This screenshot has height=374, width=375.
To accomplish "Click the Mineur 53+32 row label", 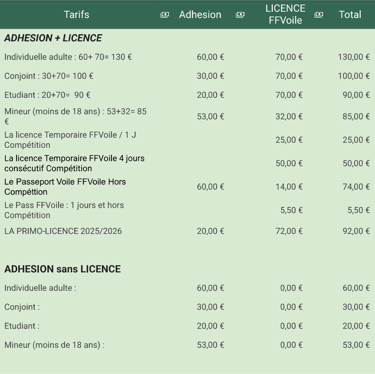I will pos(75,116).
